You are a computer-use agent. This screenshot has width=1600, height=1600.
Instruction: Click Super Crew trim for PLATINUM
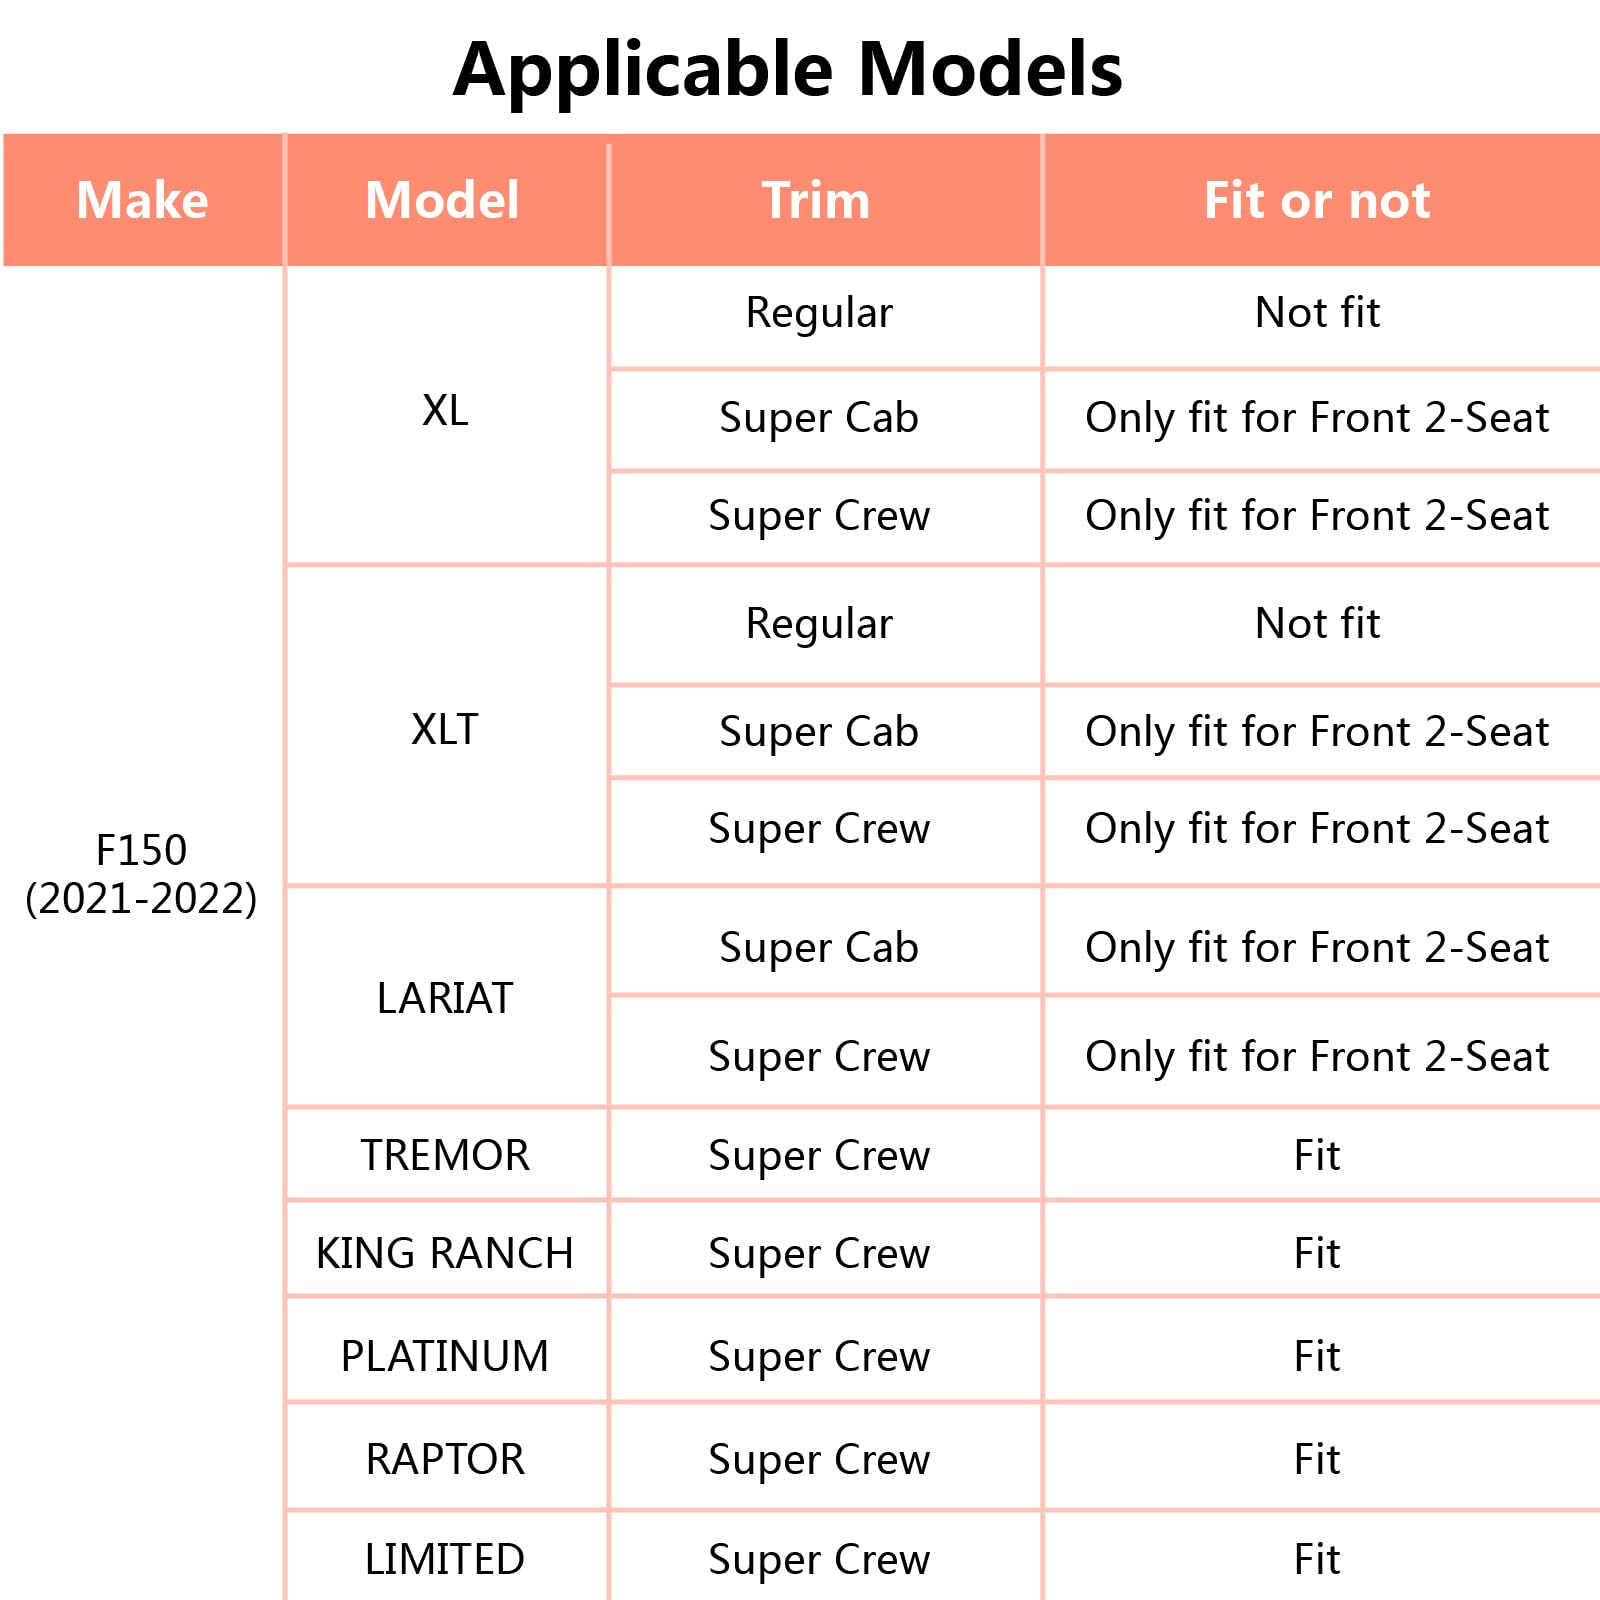pyautogui.click(x=819, y=1357)
